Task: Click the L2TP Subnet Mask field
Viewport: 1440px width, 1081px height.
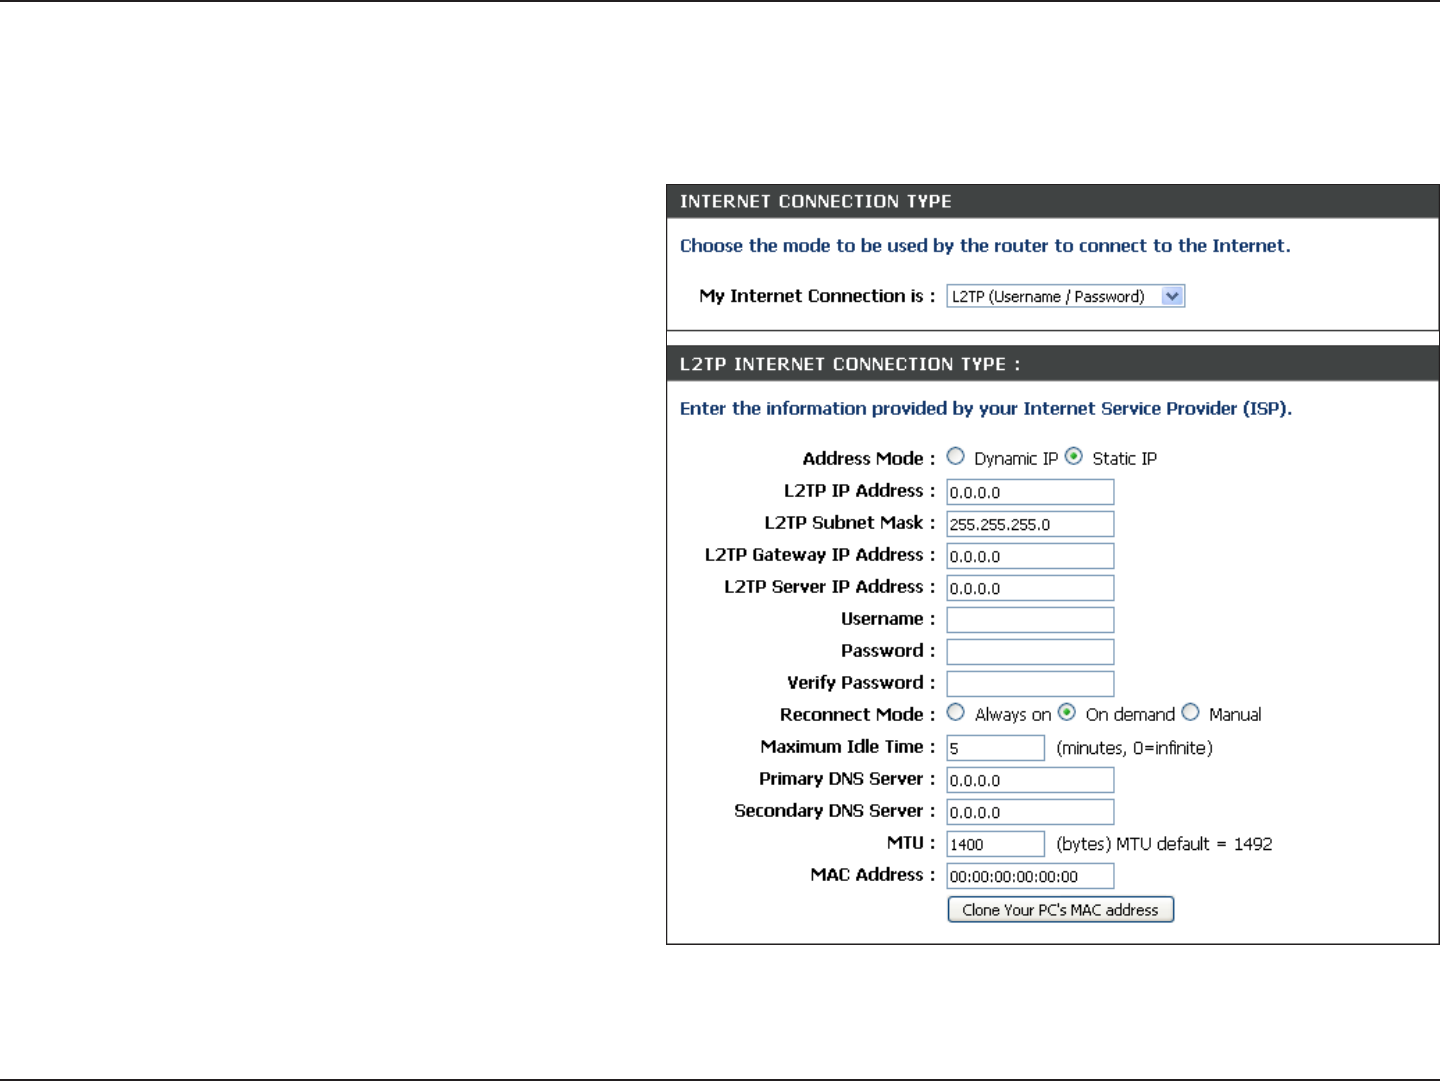Action: 1030,524
